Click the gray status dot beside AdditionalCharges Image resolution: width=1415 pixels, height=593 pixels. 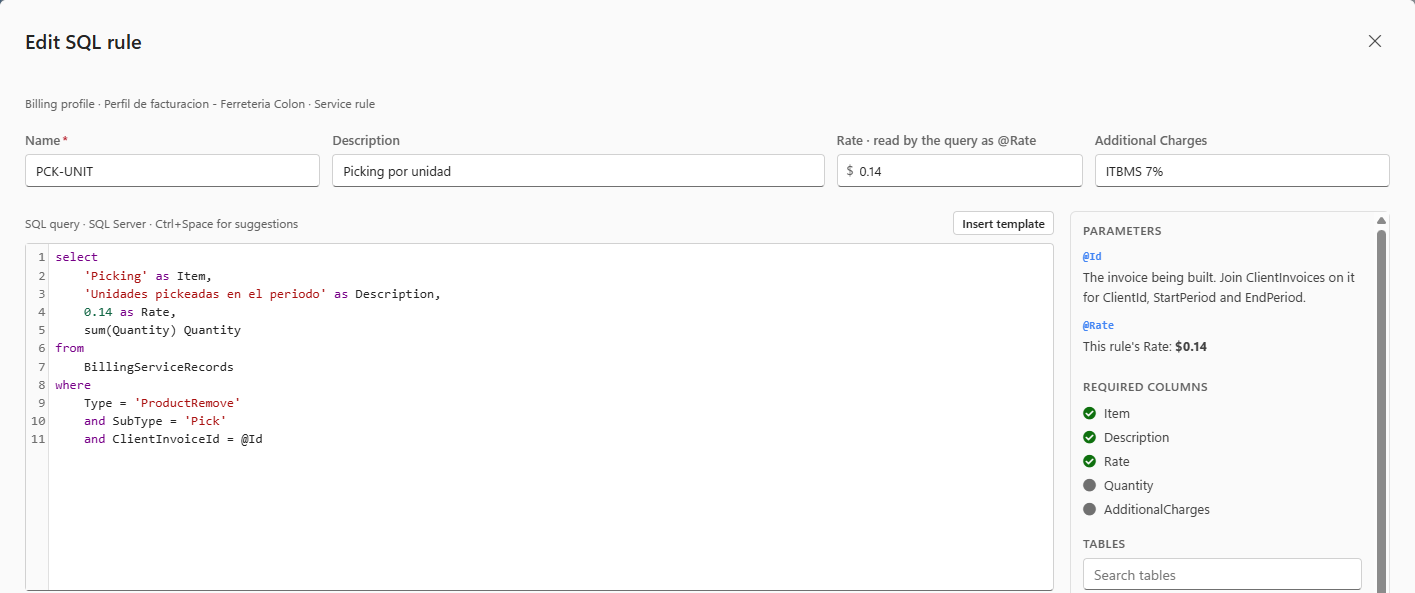click(1090, 509)
